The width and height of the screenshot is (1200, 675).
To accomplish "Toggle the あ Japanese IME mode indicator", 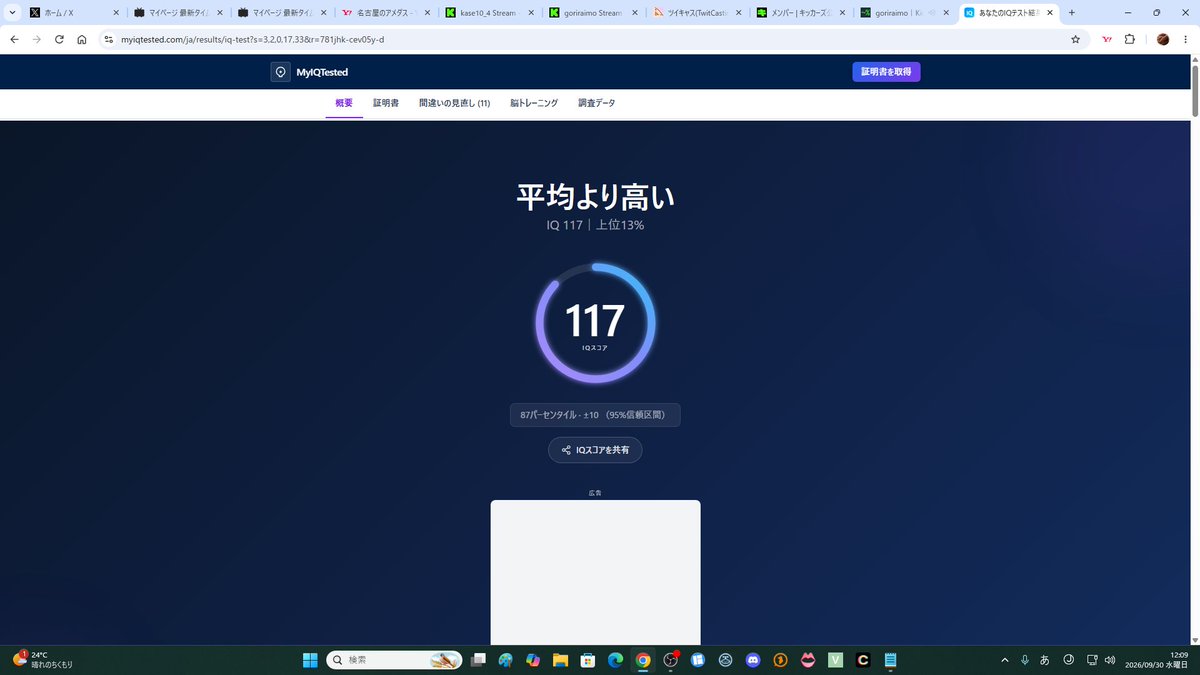I will tap(1045, 660).
